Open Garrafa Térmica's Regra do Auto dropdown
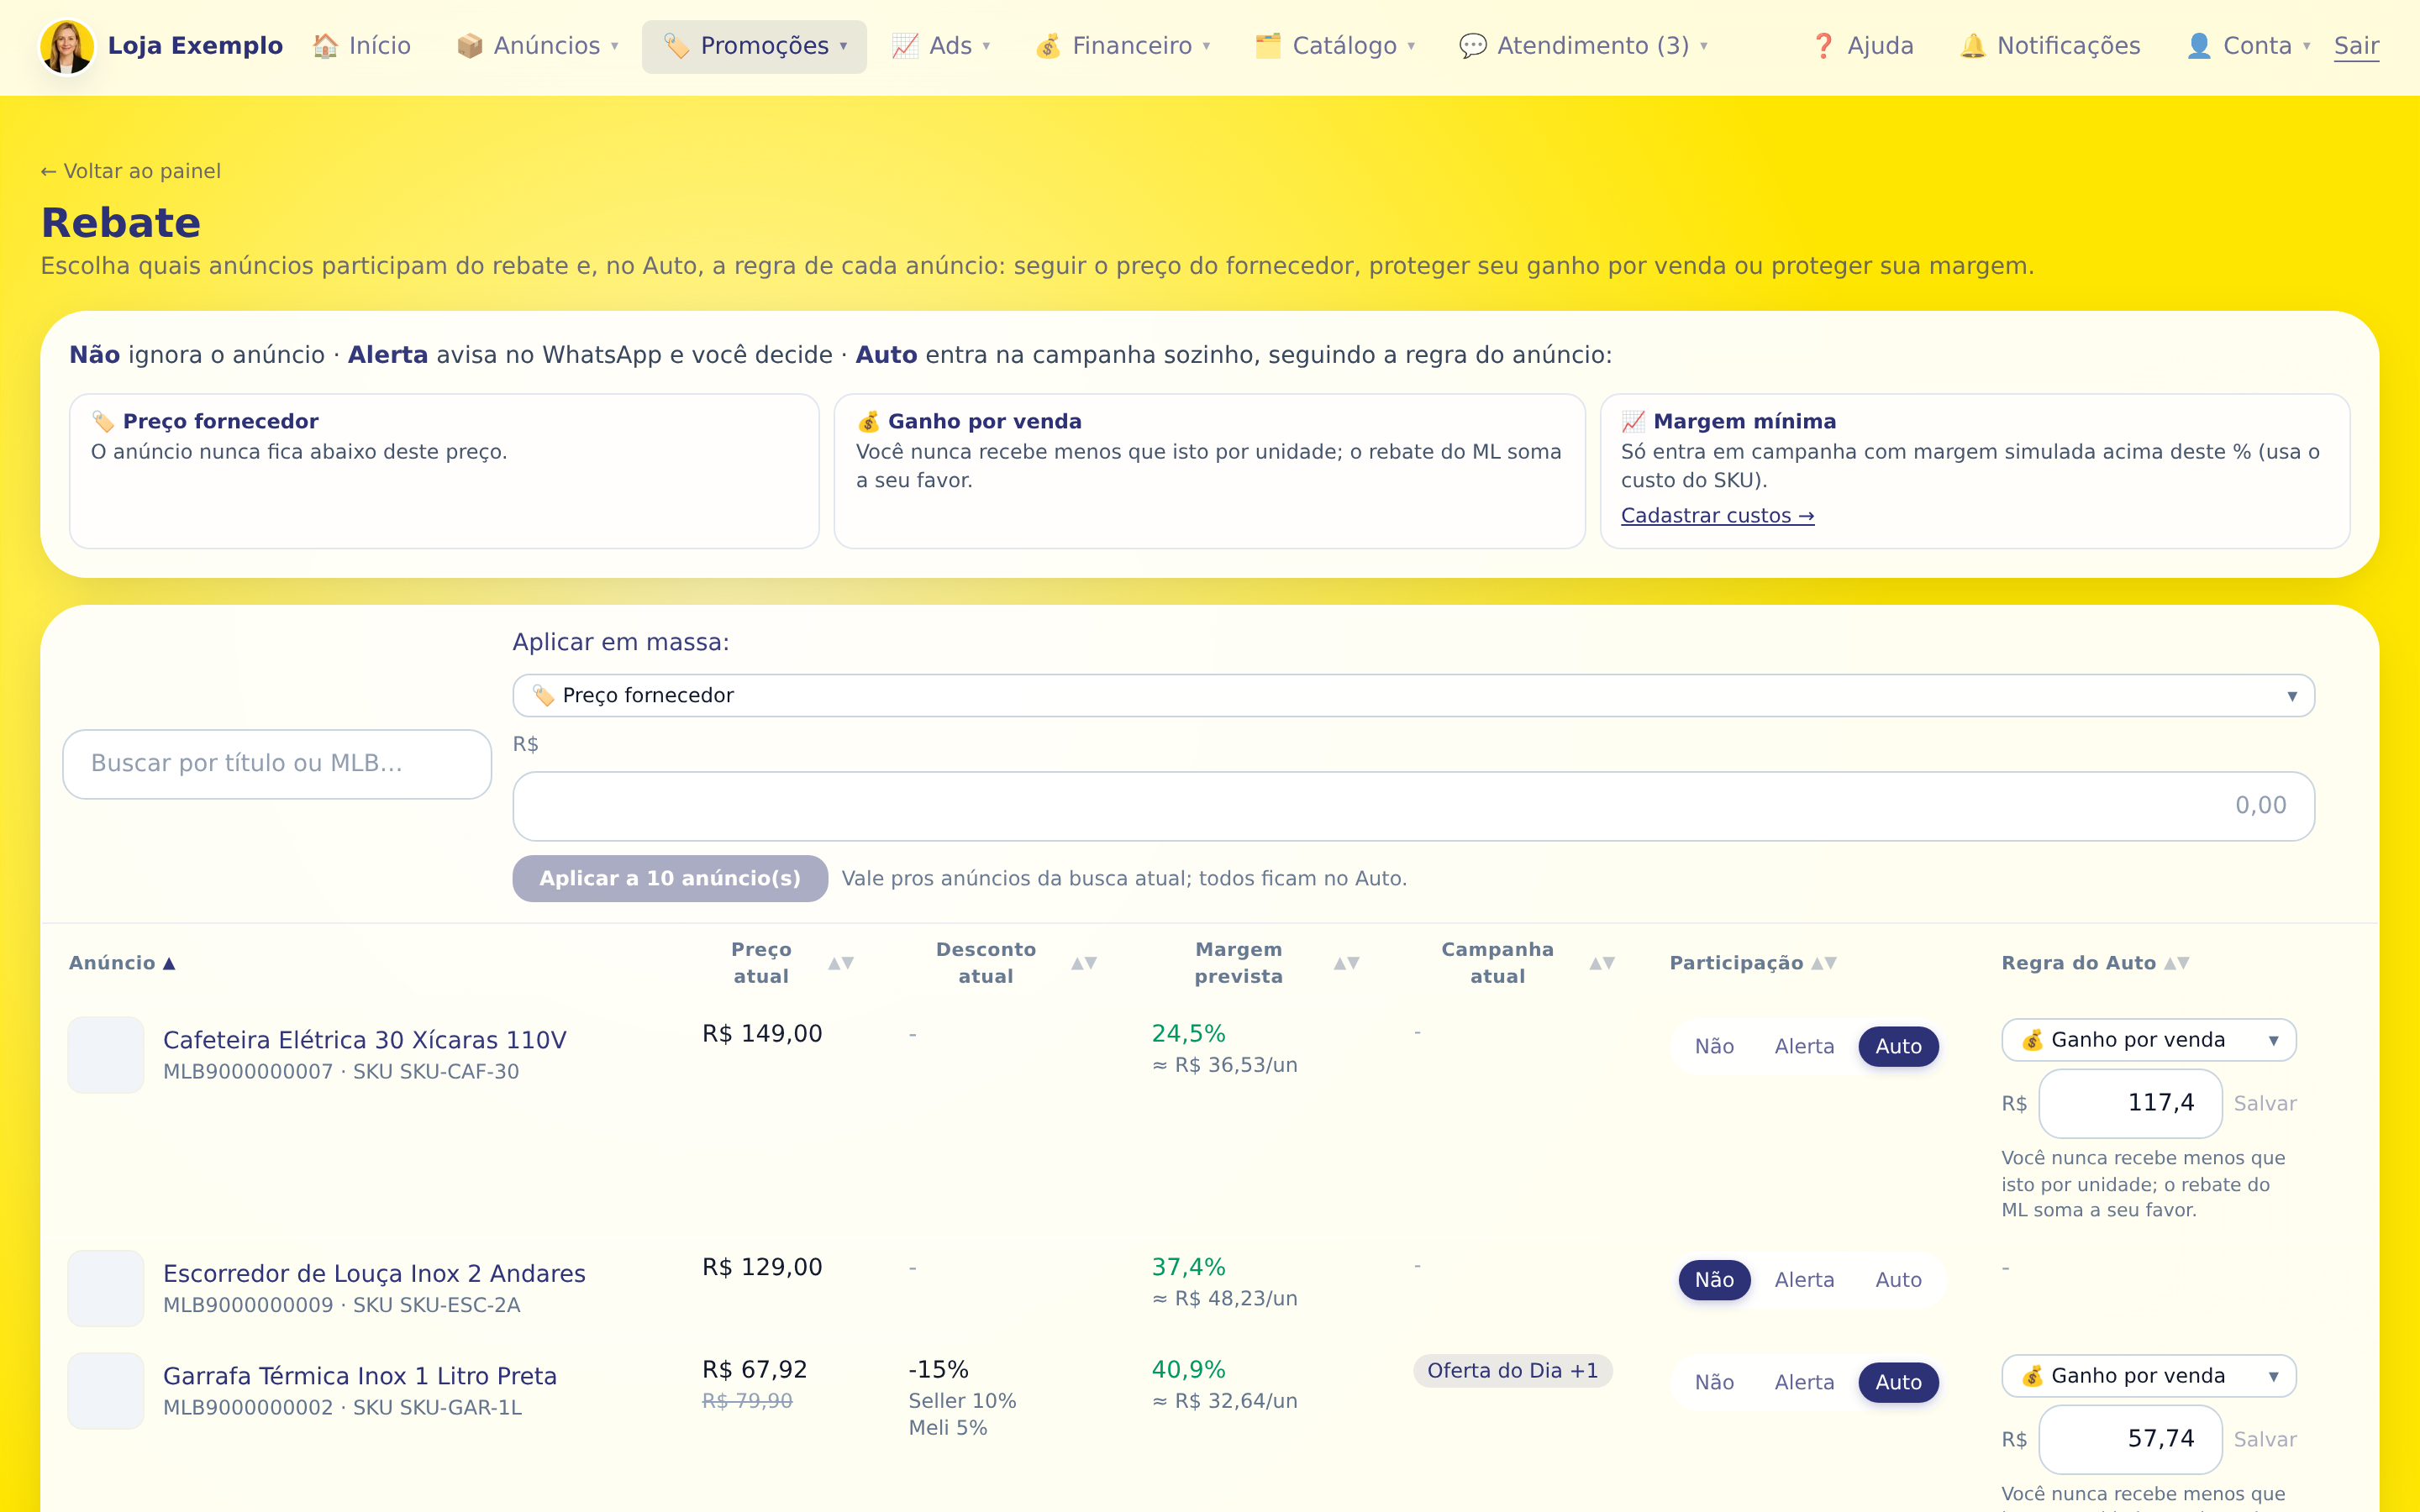 (2148, 1376)
